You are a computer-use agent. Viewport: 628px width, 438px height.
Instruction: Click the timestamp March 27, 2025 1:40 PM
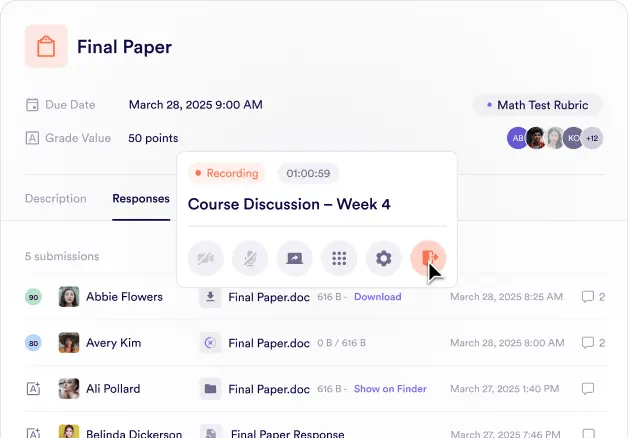[x=505, y=389]
